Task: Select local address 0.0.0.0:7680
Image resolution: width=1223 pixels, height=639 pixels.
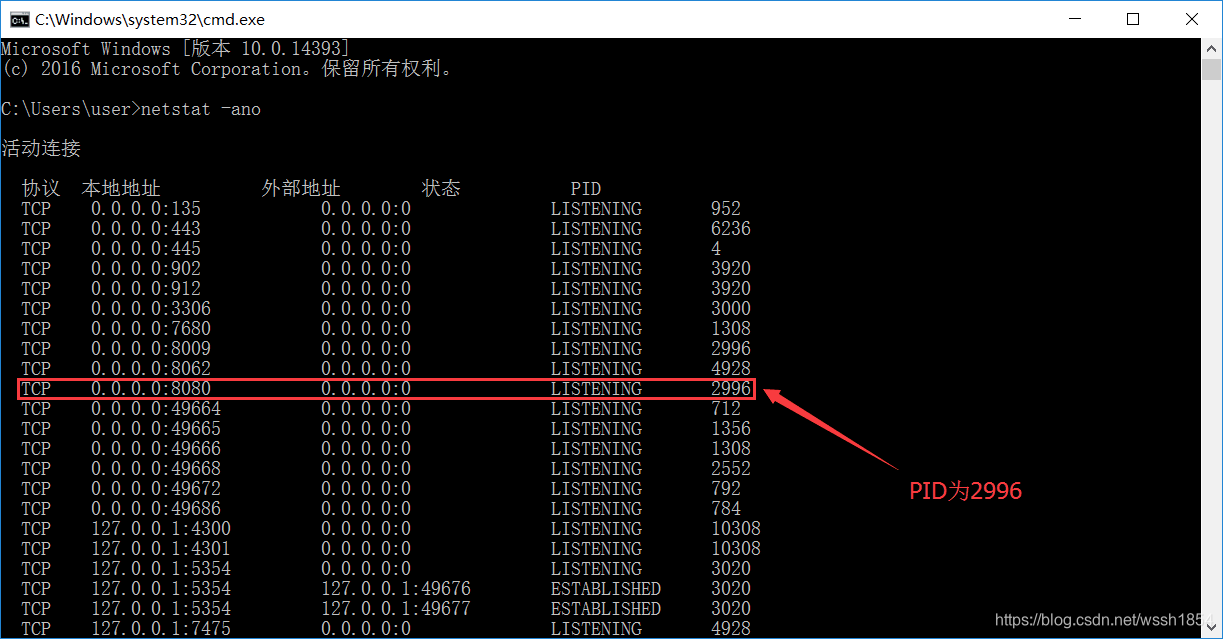Action: [x=151, y=329]
